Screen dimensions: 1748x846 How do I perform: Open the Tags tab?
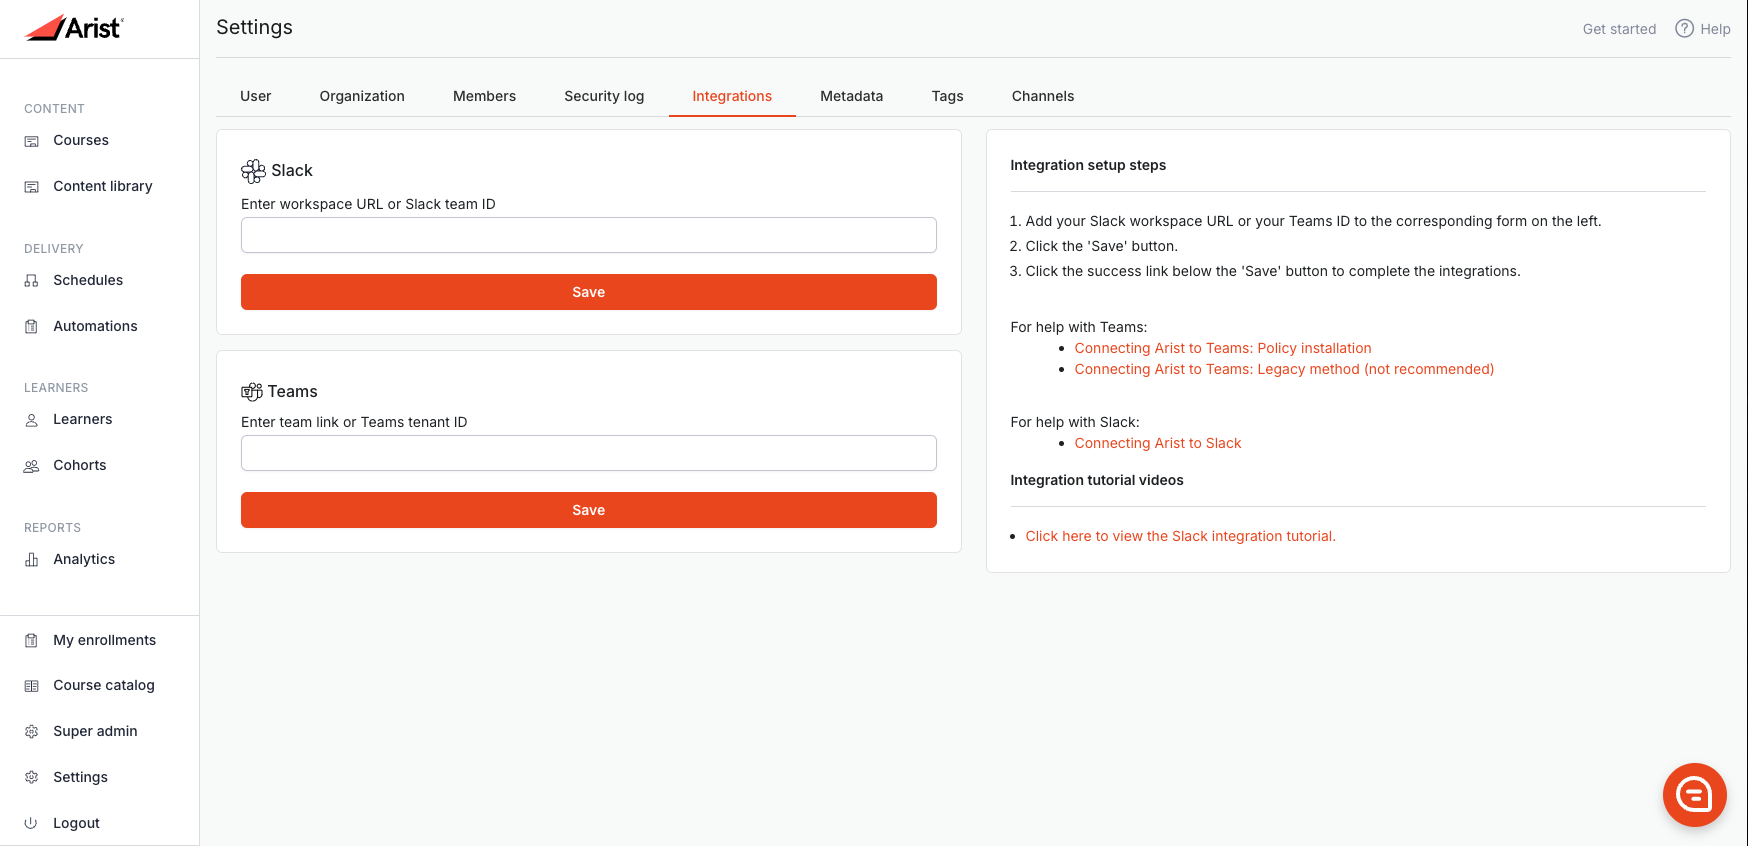click(948, 96)
